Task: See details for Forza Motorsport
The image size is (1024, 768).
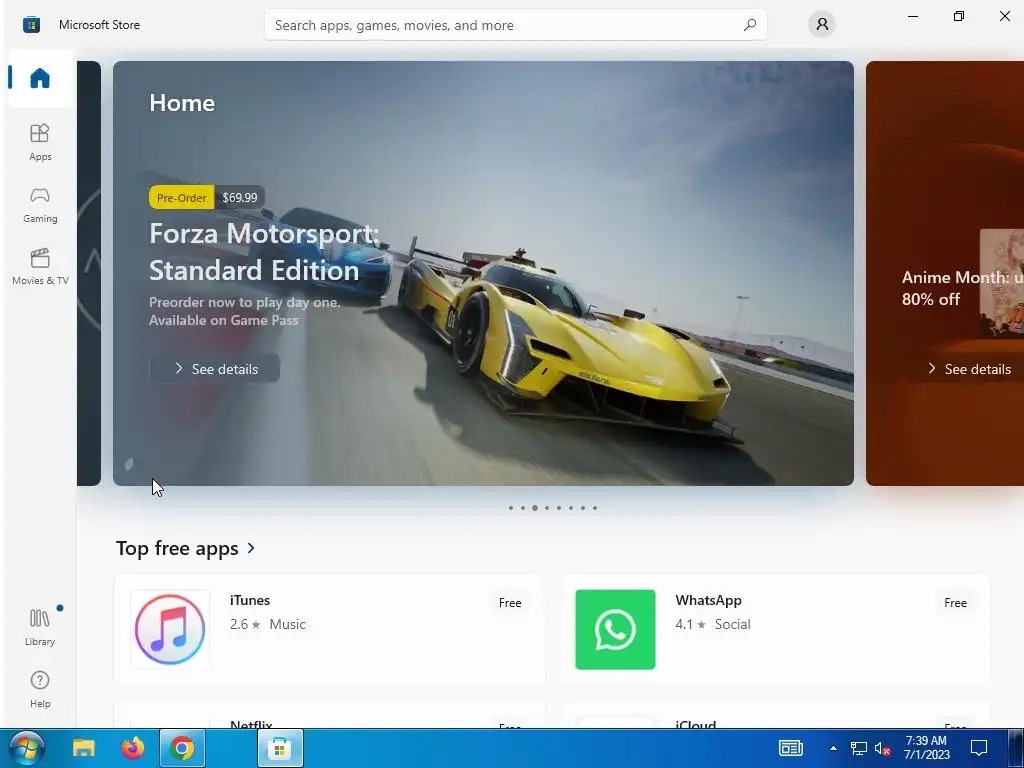Action: [215, 369]
